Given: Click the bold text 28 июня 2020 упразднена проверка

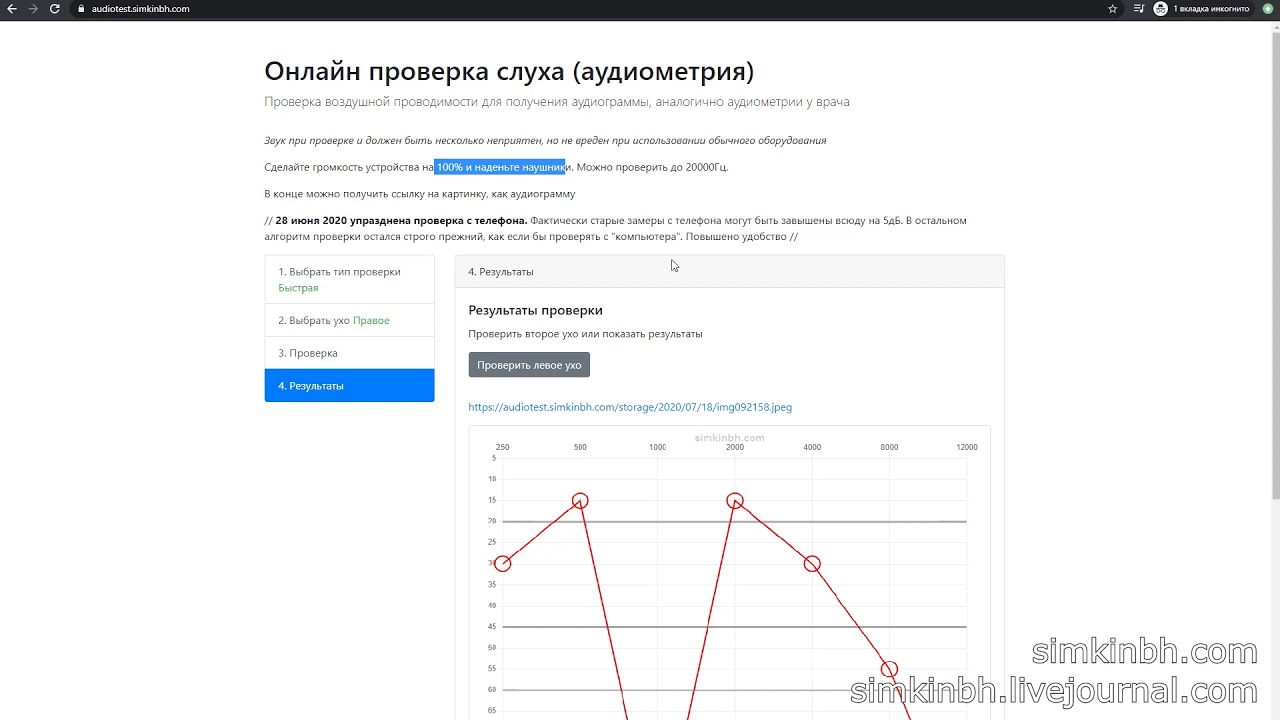Looking at the screenshot, I should coord(401,220).
